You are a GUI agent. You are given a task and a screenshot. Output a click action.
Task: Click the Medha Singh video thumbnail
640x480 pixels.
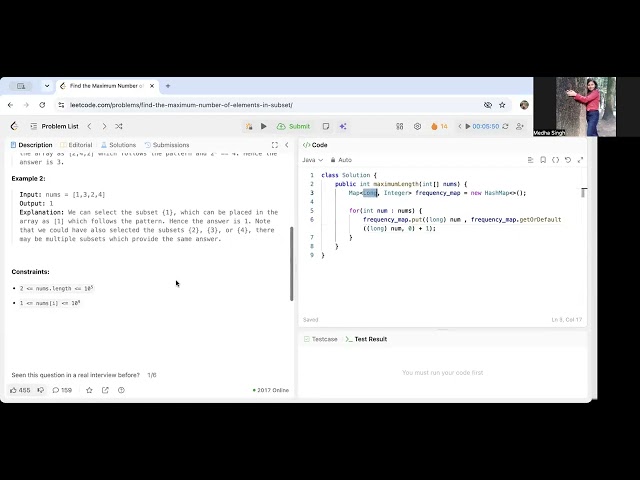coord(575,107)
